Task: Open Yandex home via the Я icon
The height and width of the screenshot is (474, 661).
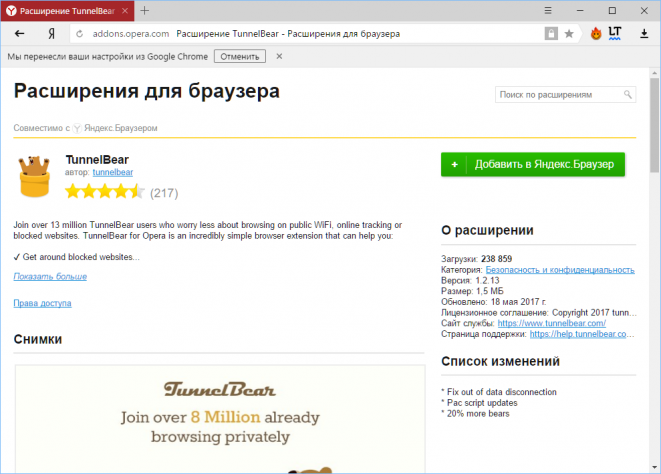Action: 51,34
